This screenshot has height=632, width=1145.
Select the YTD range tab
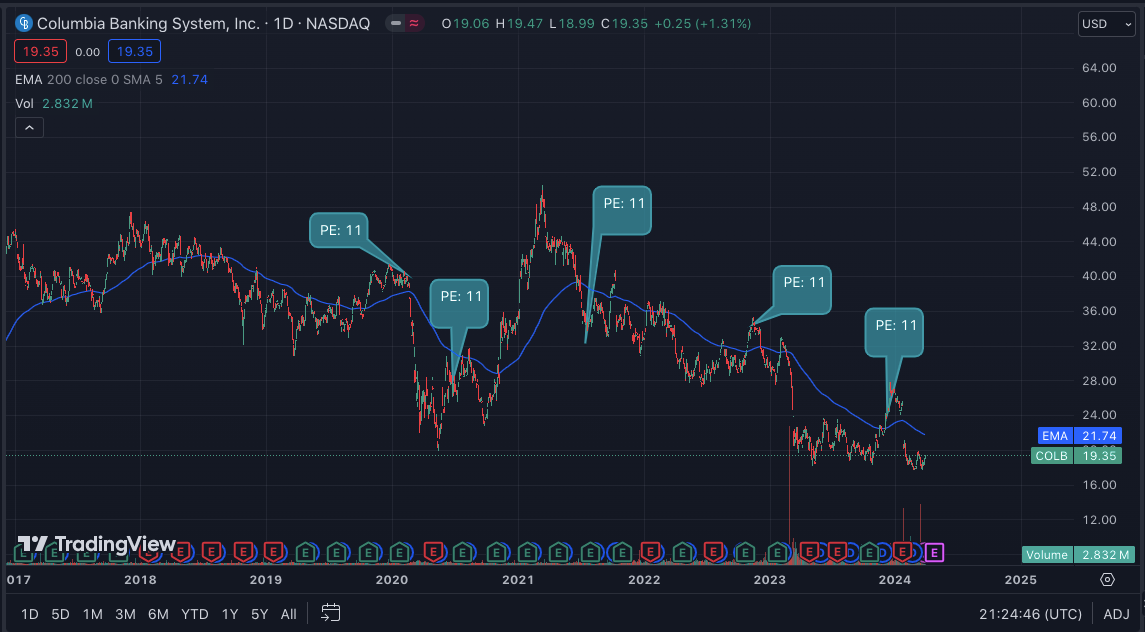tap(194, 614)
